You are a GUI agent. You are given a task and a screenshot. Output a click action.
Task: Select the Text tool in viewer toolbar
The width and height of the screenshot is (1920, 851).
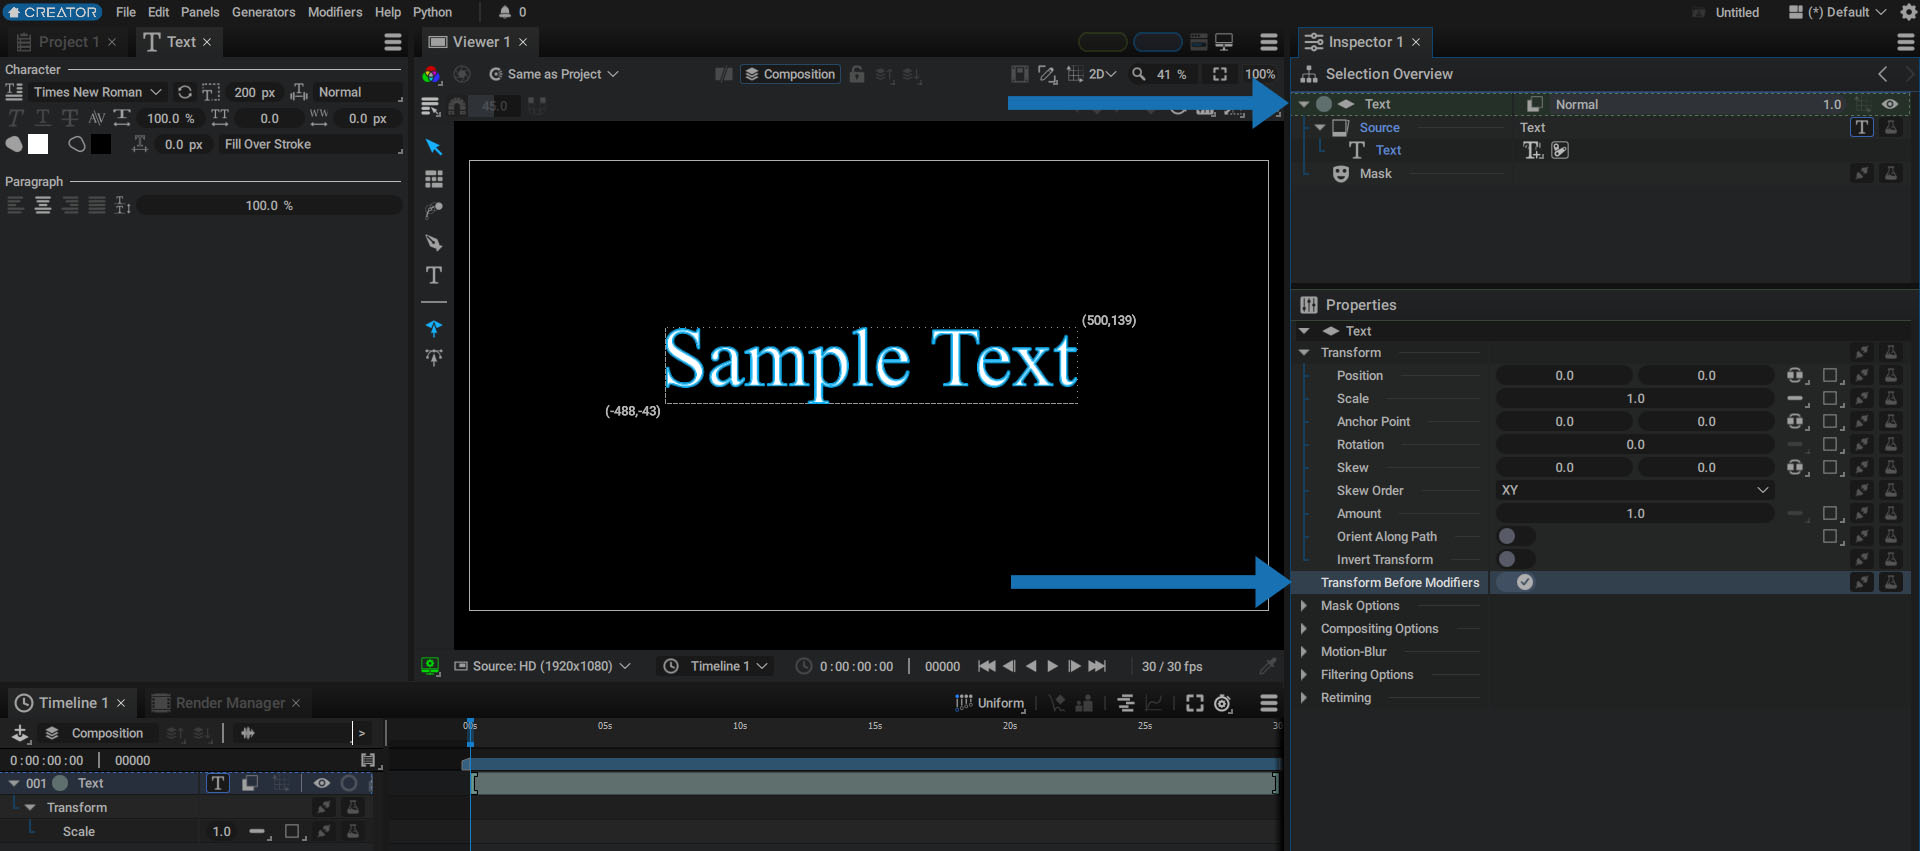pos(434,275)
